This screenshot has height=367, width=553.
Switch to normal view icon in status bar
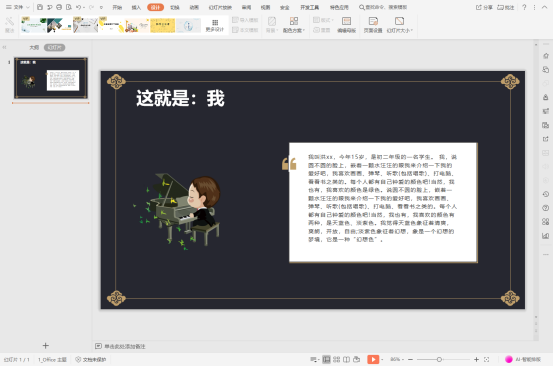coord(326,359)
